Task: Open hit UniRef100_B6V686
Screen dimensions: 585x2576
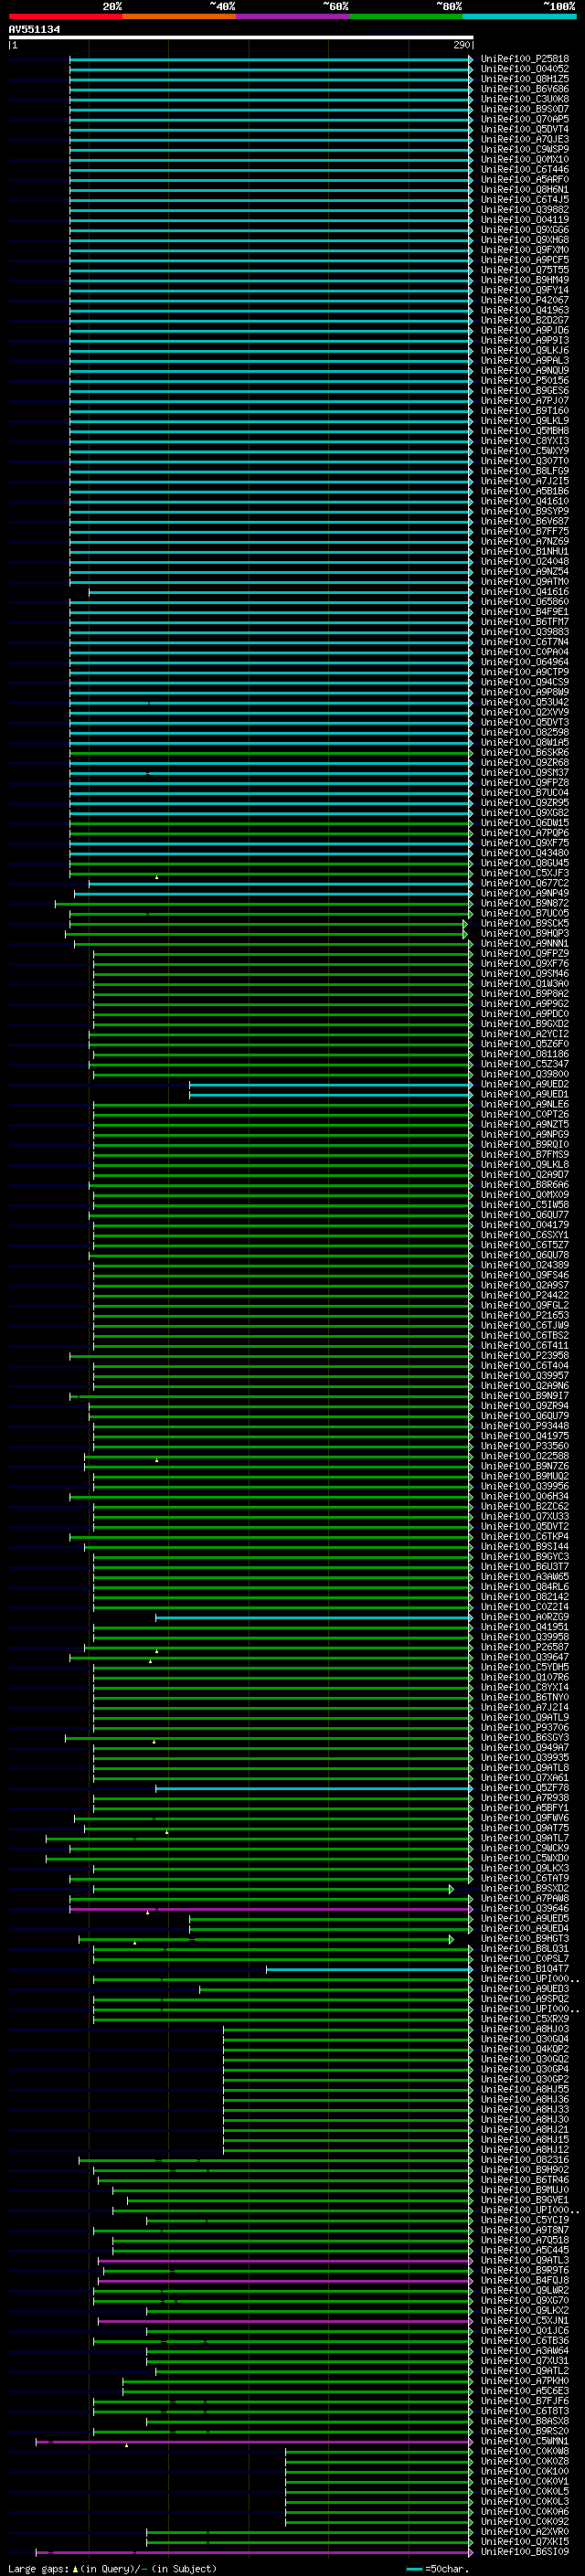Action: pyautogui.click(x=525, y=89)
